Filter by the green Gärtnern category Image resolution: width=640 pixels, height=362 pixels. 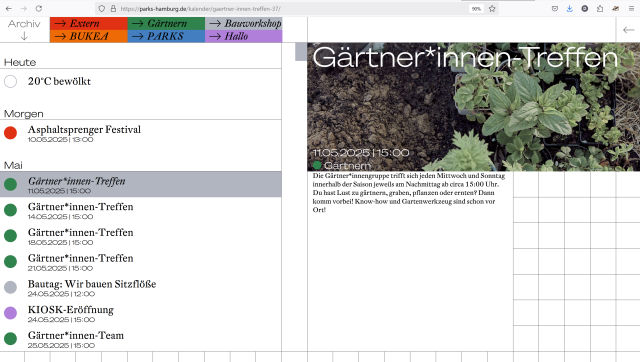coord(167,23)
